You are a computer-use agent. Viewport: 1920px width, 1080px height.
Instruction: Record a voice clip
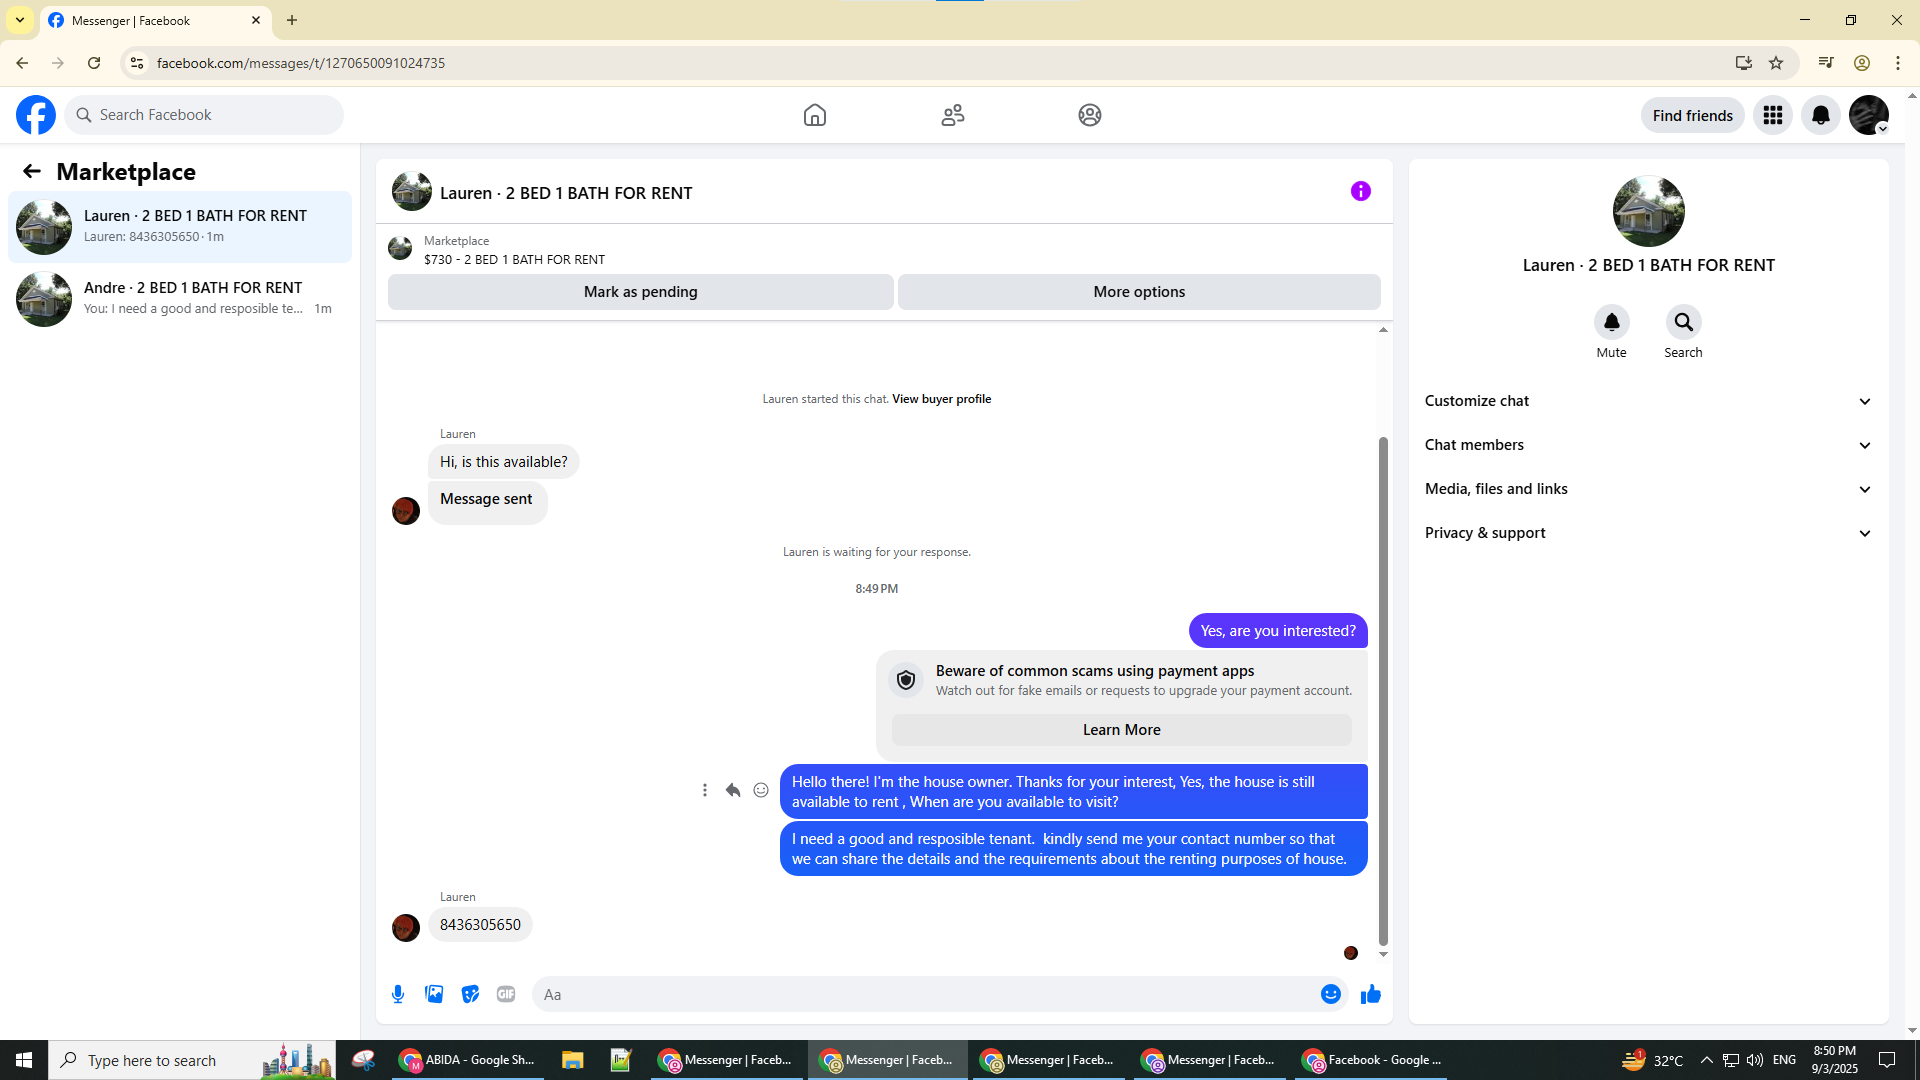398,994
